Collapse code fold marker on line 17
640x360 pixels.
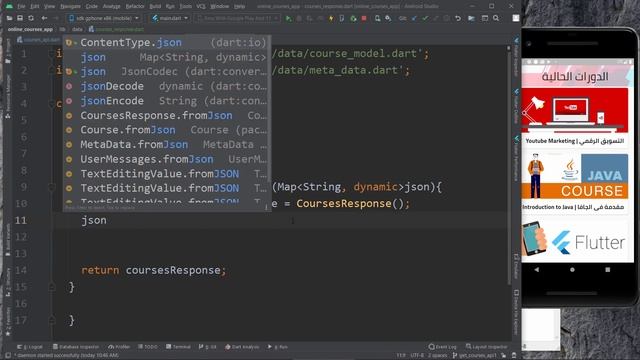pyautogui.click(x=52, y=320)
